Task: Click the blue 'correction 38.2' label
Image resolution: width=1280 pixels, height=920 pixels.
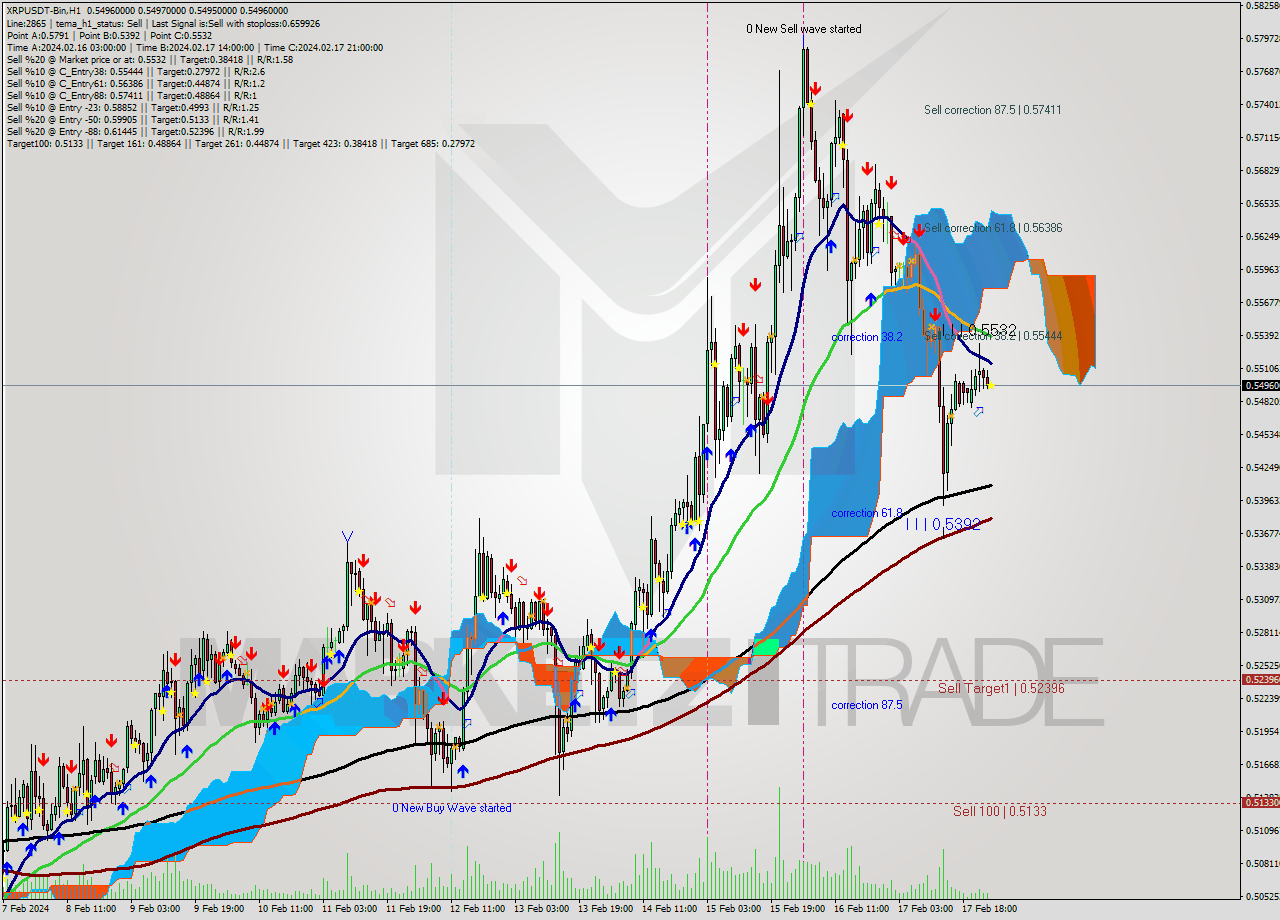Action: coord(867,337)
